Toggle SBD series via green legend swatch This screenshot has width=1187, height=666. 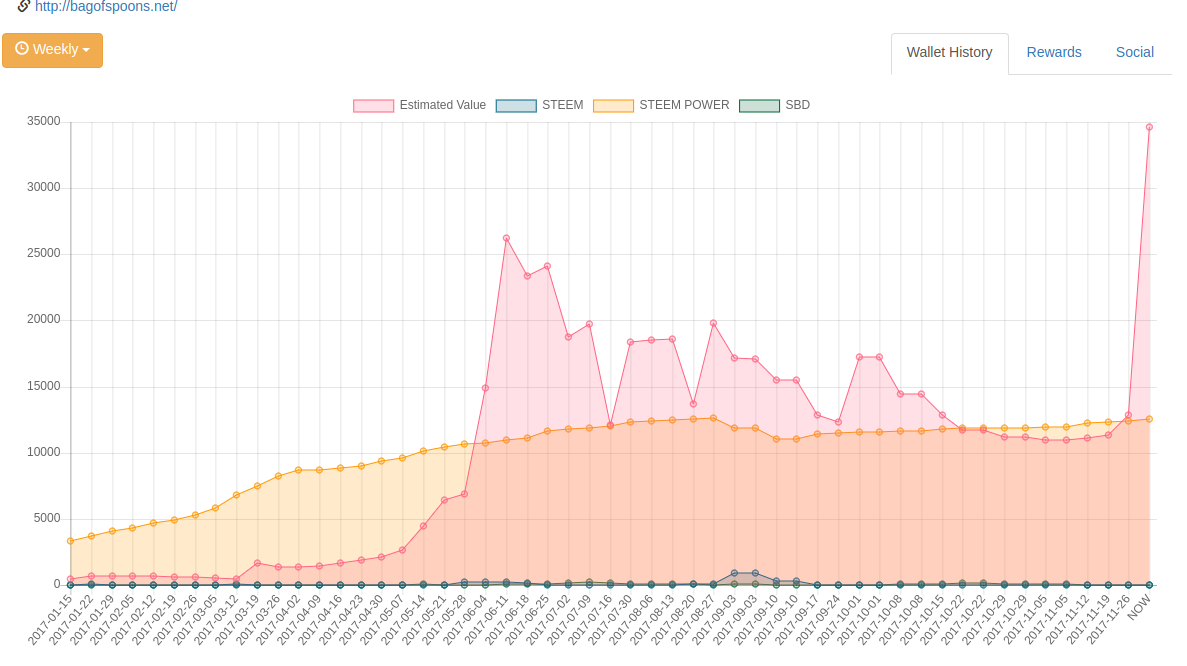point(759,105)
